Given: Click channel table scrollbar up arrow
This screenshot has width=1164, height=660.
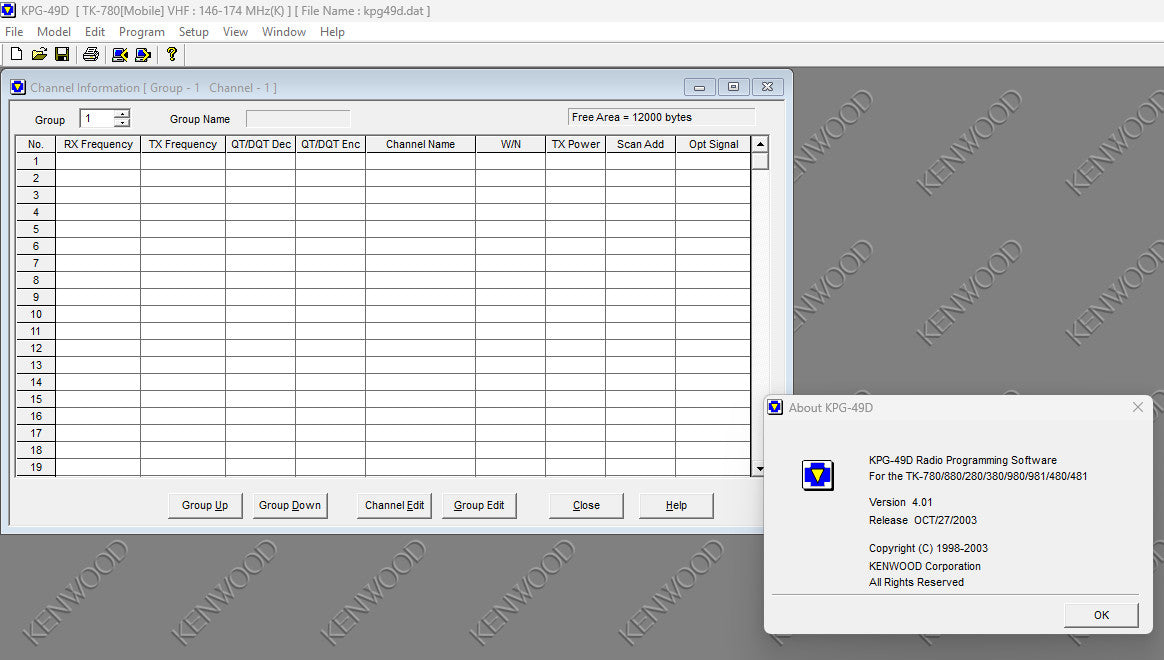Looking at the screenshot, I should click(x=759, y=144).
